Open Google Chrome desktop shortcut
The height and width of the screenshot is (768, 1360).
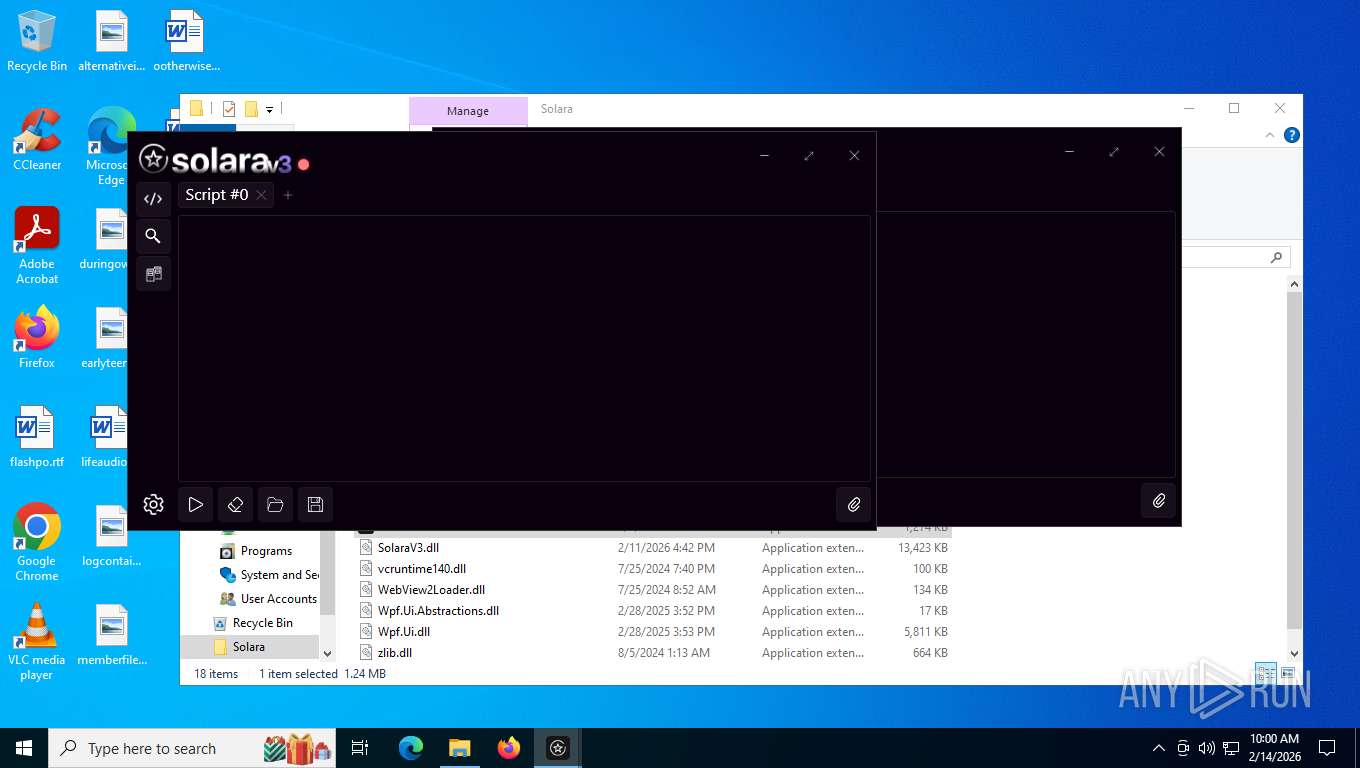click(x=37, y=542)
